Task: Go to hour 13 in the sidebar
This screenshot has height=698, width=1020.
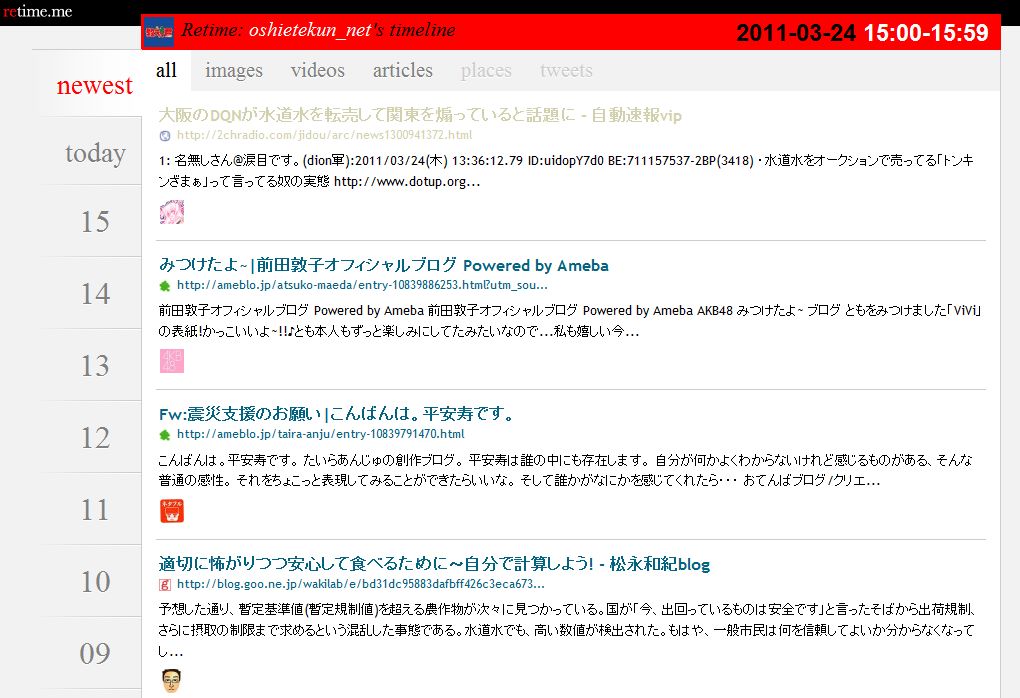Action: (95, 366)
